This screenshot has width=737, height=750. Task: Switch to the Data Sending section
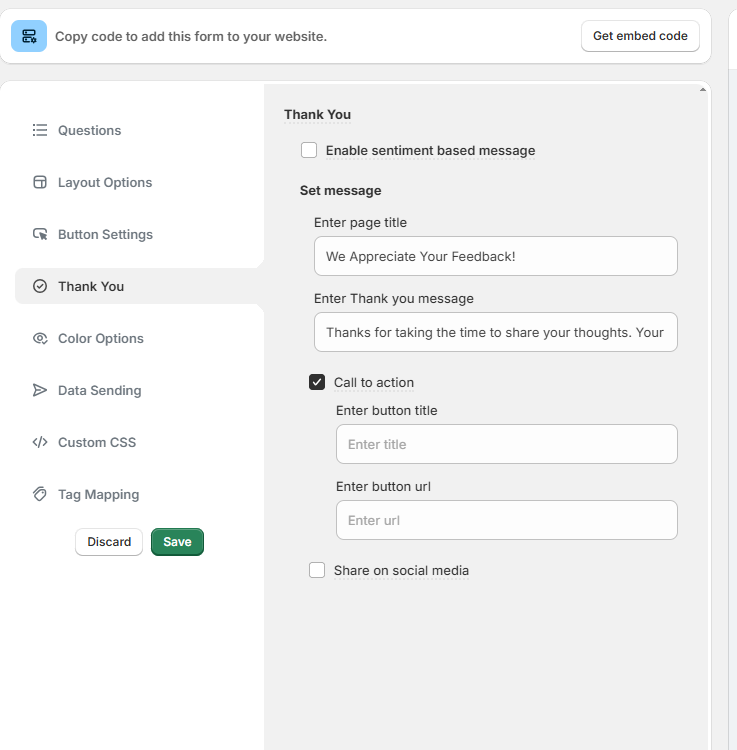(x=99, y=390)
